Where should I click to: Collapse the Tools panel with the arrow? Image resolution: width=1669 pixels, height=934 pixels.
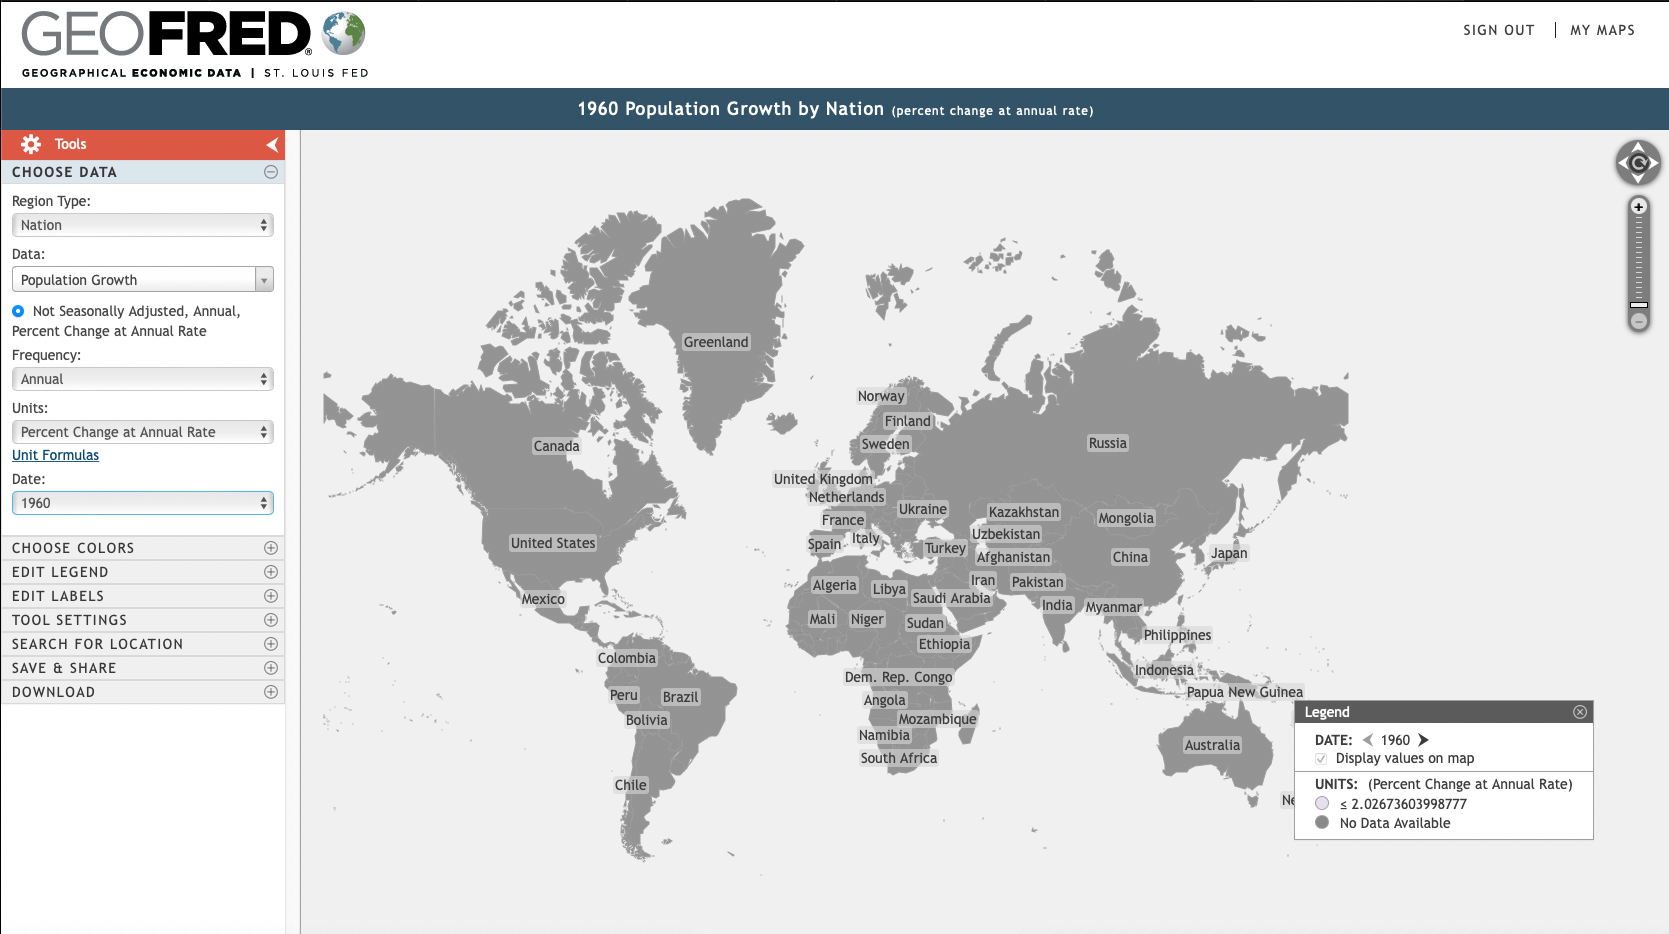272,144
